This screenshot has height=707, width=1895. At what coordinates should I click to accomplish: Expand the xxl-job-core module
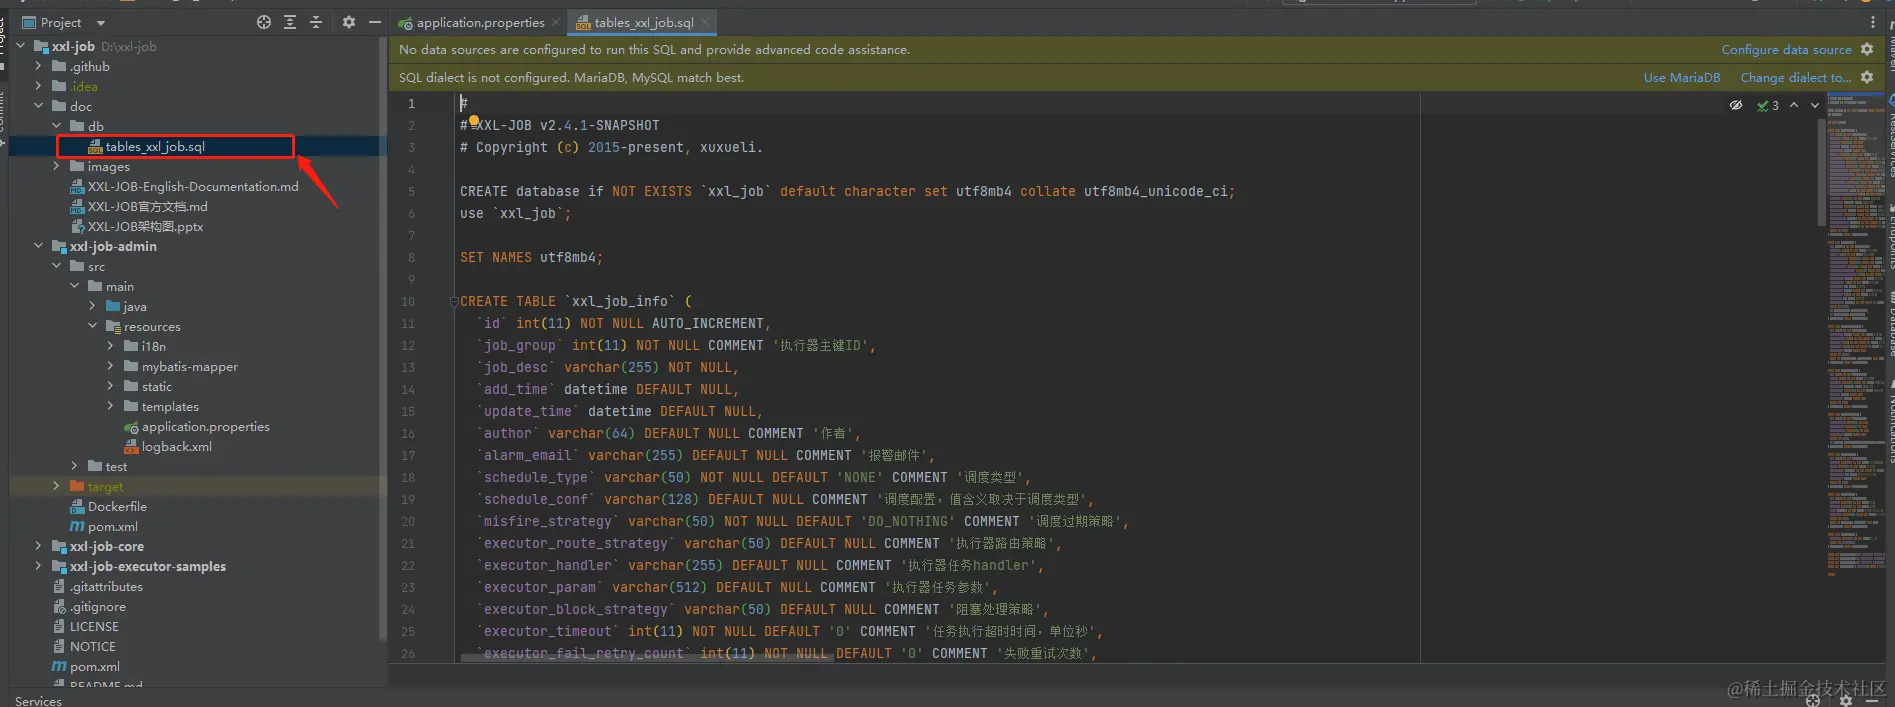(x=39, y=546)
